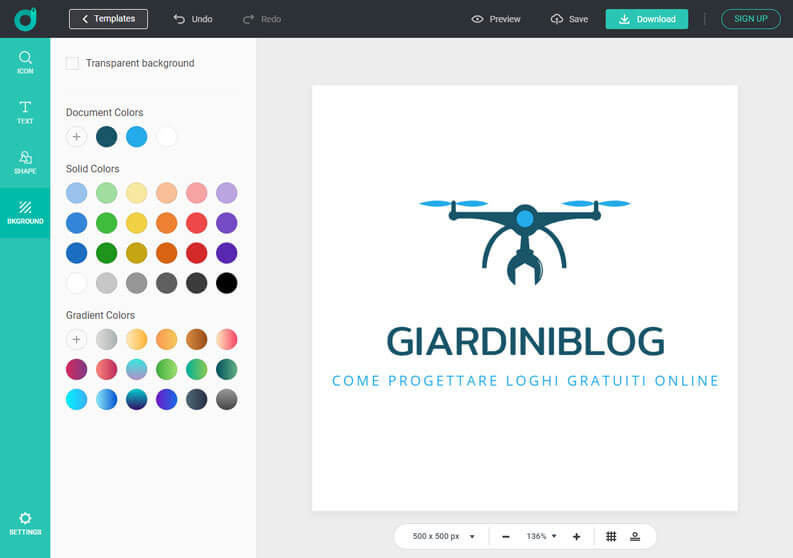Add a custom gradient color
Screen dimensions: 793x558
click(76, 339)
